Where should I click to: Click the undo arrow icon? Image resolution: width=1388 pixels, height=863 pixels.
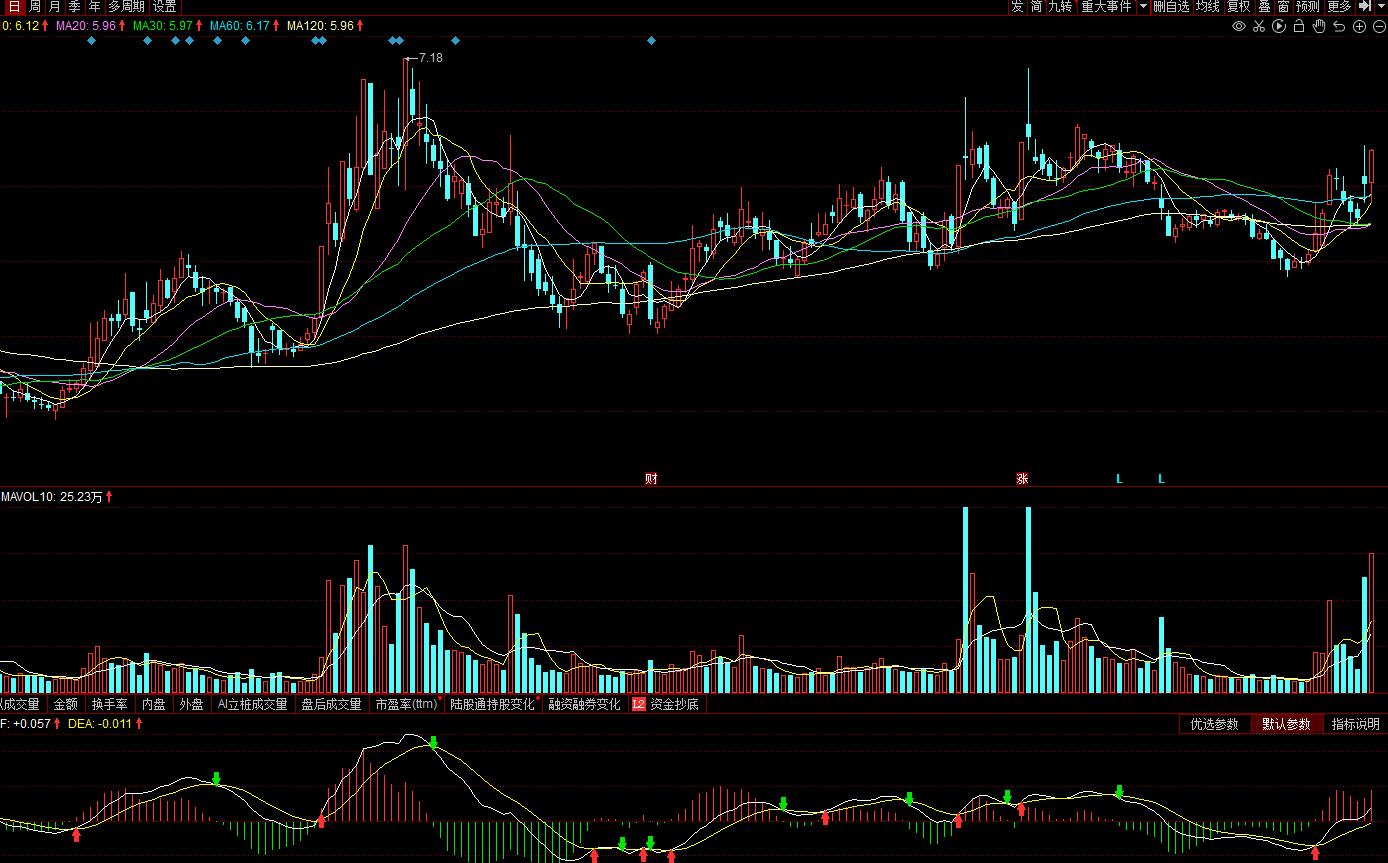pyautogui.click(x=1339, y=26)
